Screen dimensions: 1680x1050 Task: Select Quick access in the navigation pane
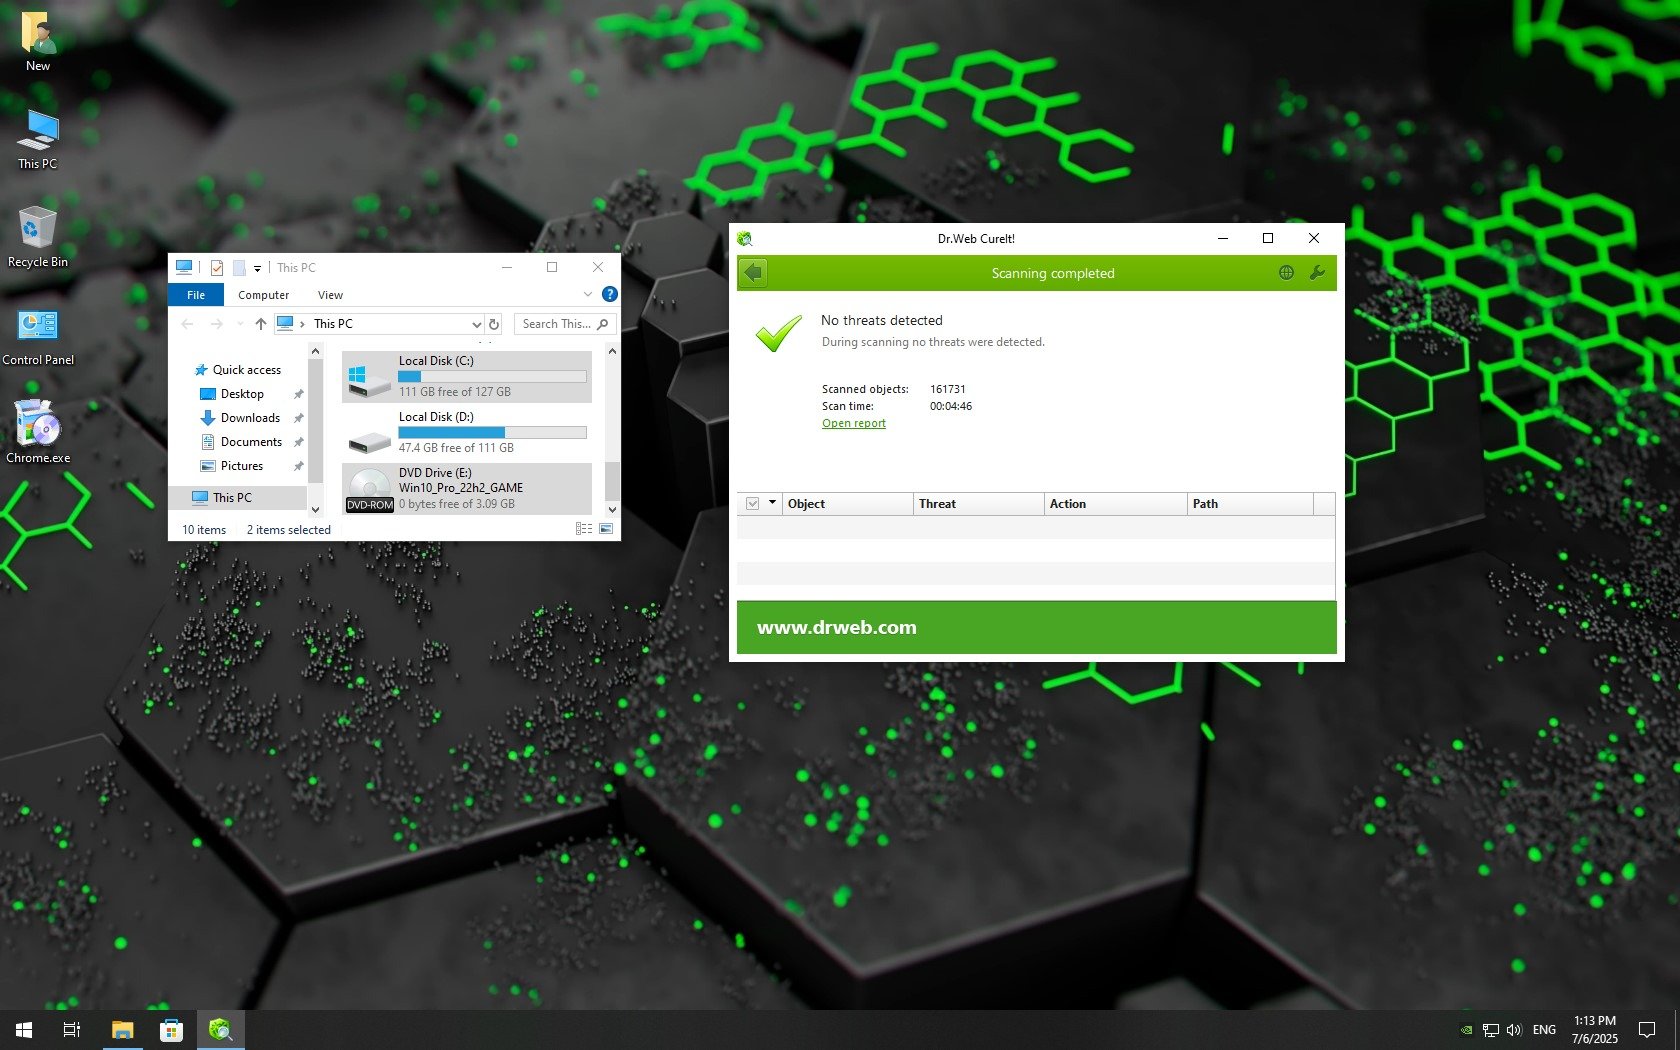(237, 370)
